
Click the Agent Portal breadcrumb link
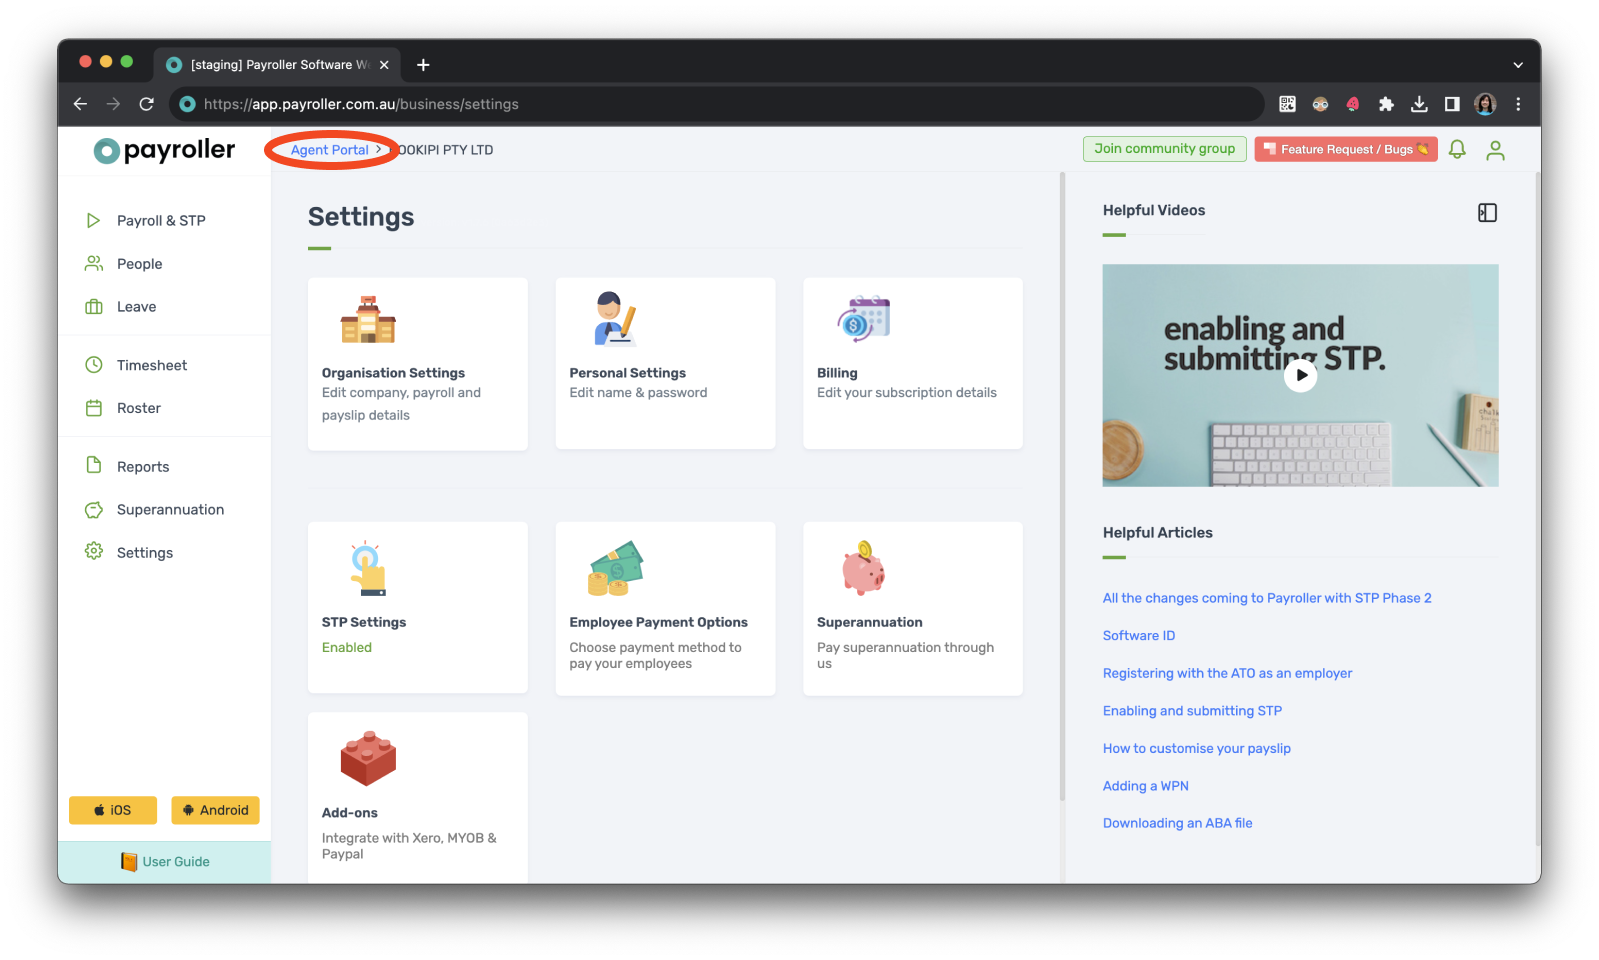[329, 150]
